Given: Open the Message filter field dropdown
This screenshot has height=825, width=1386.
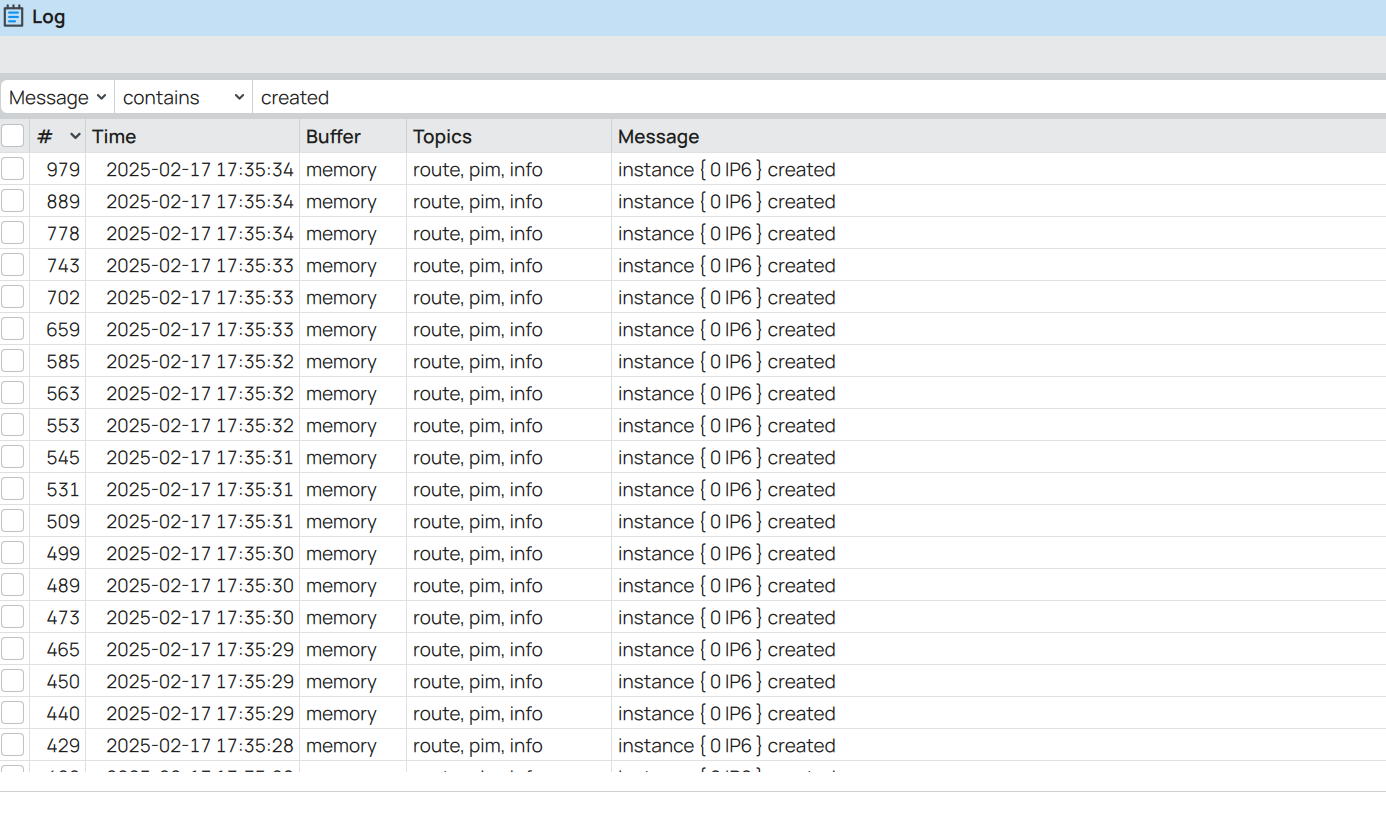Looking at the screenshot, I should (58, 97).
